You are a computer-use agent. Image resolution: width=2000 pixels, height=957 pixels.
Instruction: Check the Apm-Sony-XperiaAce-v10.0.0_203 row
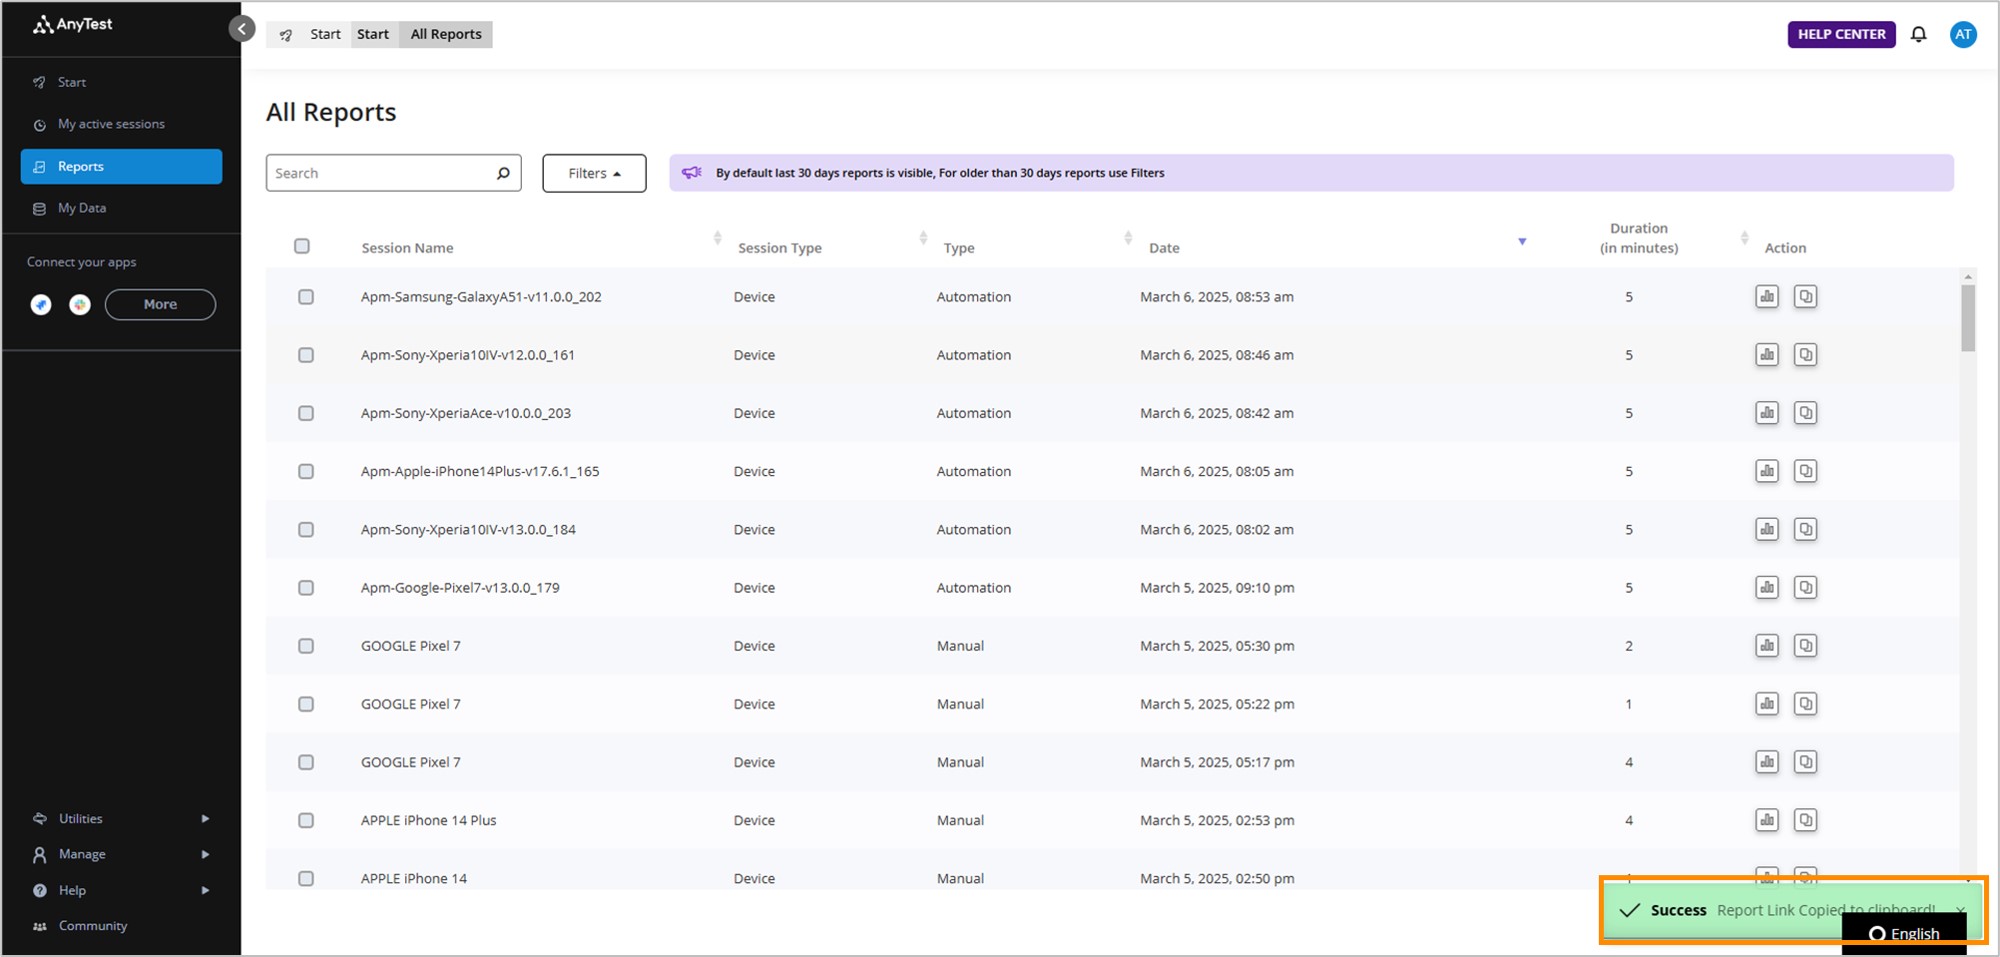click(x=306, y=413)
